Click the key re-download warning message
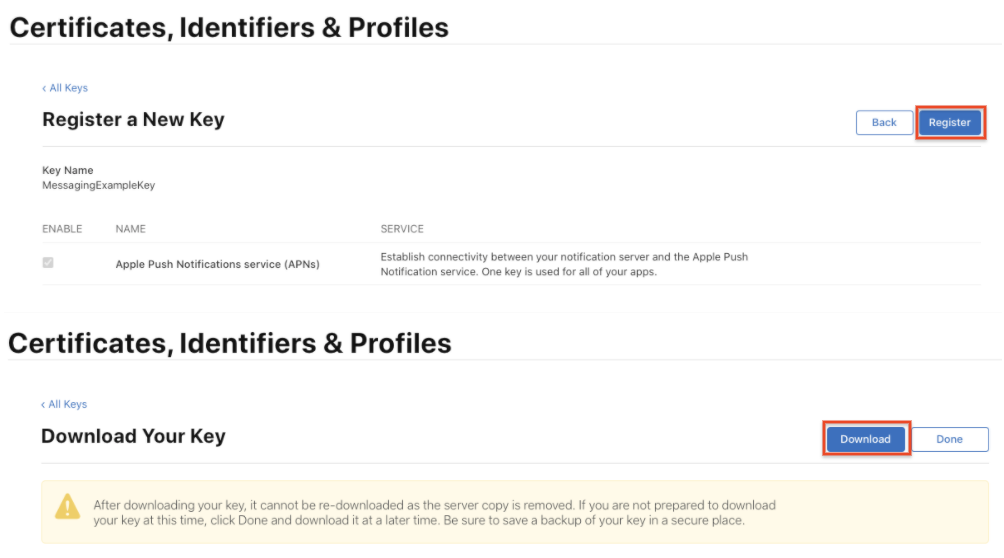The width and height of the screenshot is (1004, 558). coord(433,512)
